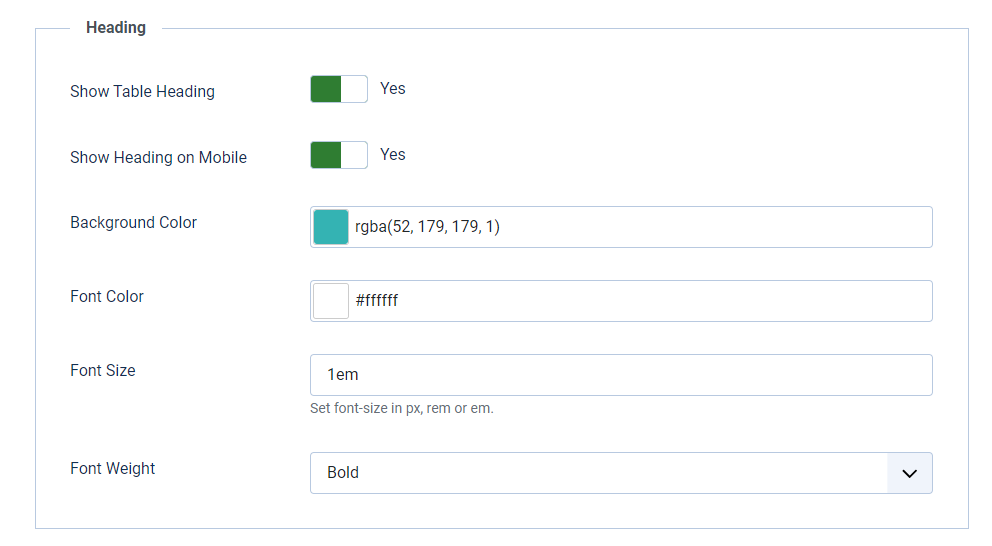Click the rgba Background Color text field
The width and height of the screenshot is (992, 546).
pos(640,227)
